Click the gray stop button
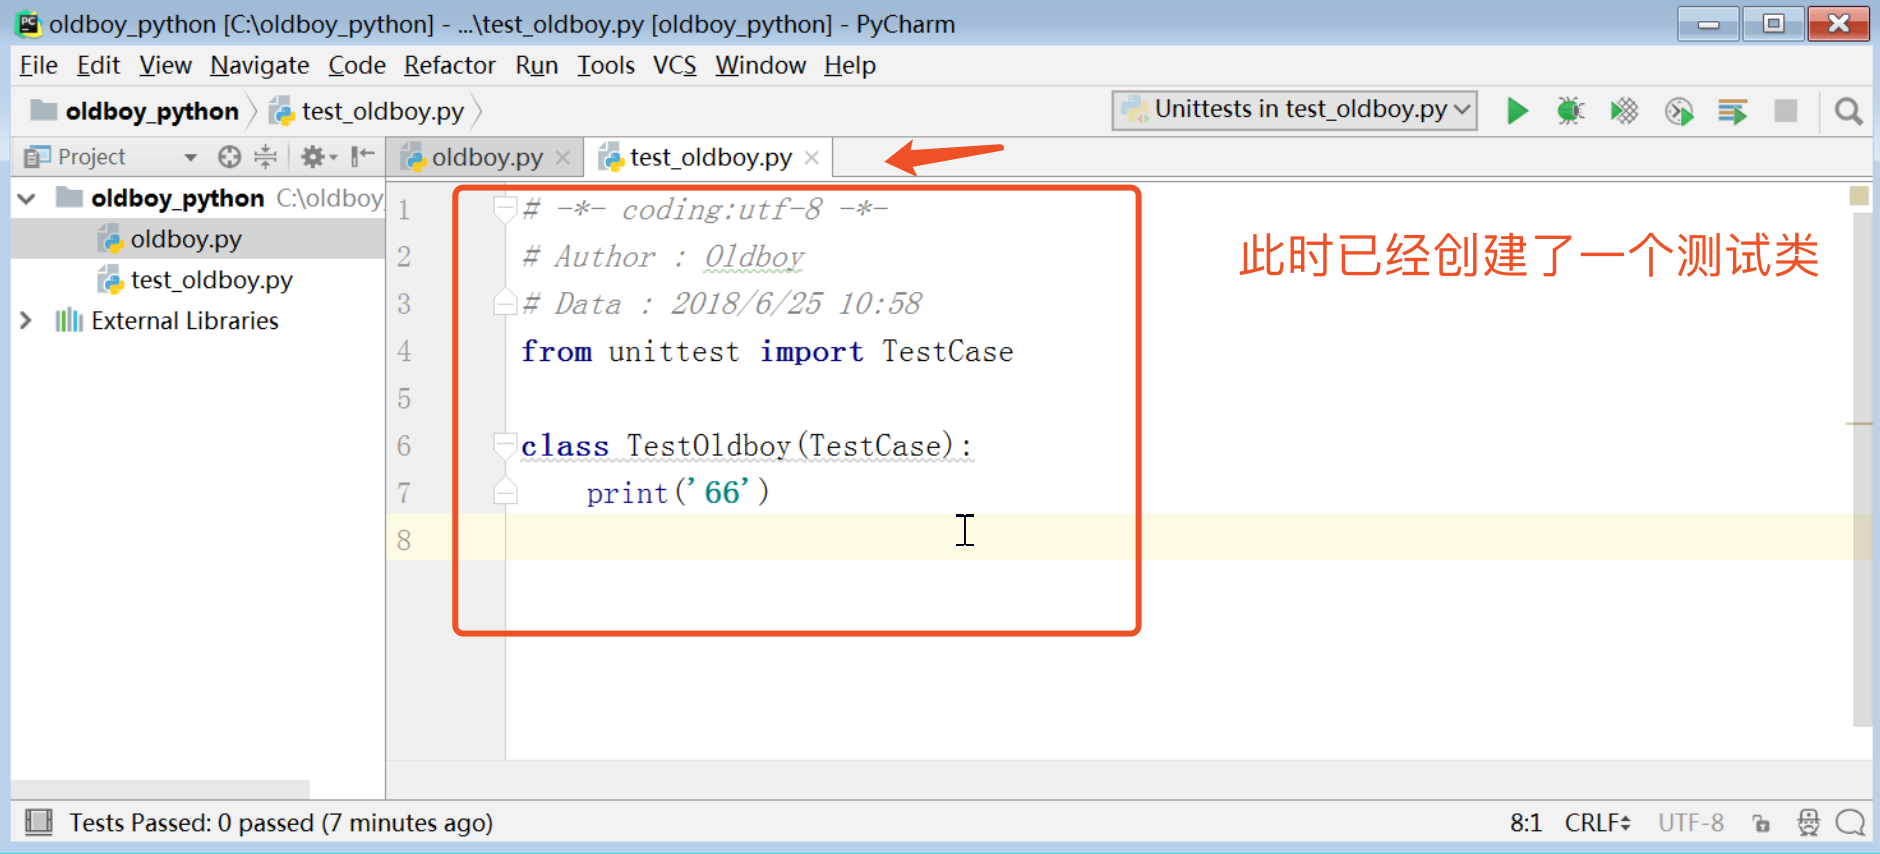The width and height of the screenshot is (1880, 854). click(1785, 111)
